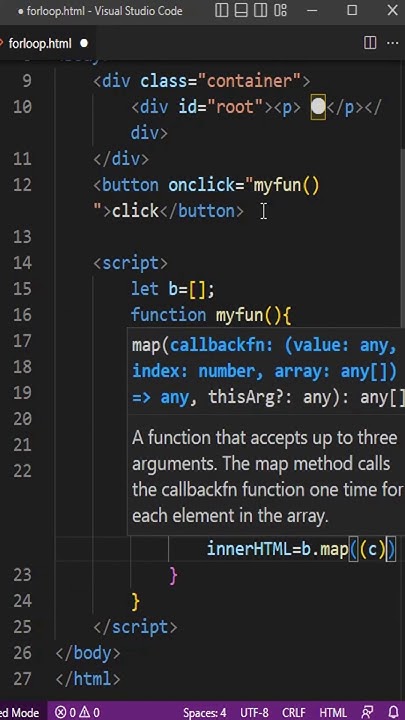The image size is (405, 720).
Task: Click line number 23 in the gutter
Action: click(x=22, y=575)
